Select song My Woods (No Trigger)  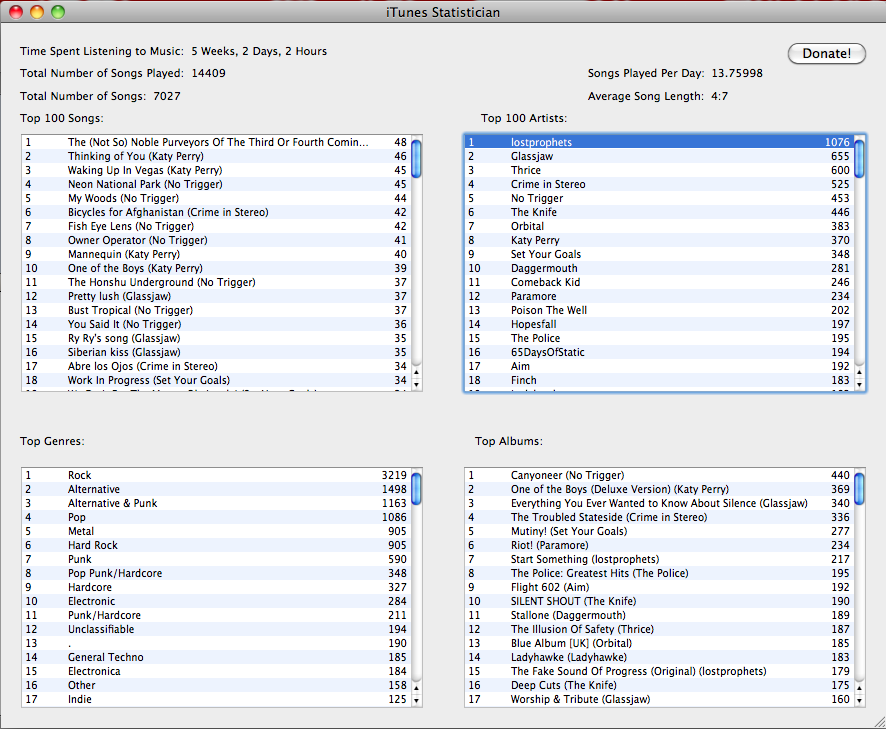tap(216, 198)
